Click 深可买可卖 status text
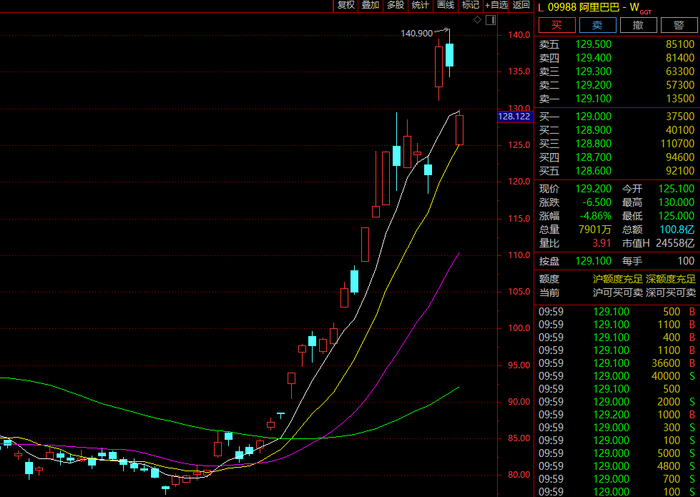700x497 pixels. pos(671,293)
